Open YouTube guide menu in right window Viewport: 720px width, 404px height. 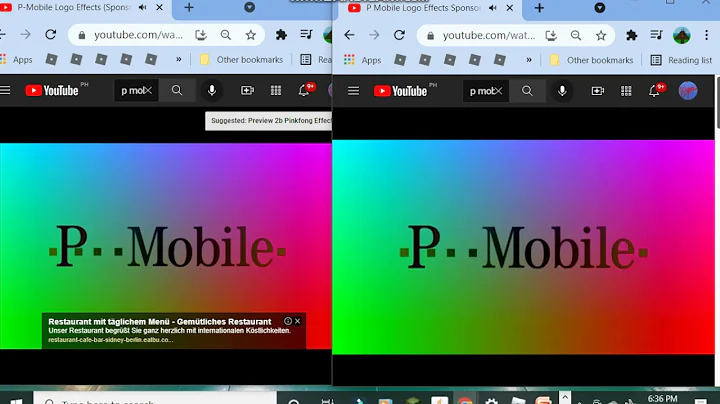(x=353, y=91)
